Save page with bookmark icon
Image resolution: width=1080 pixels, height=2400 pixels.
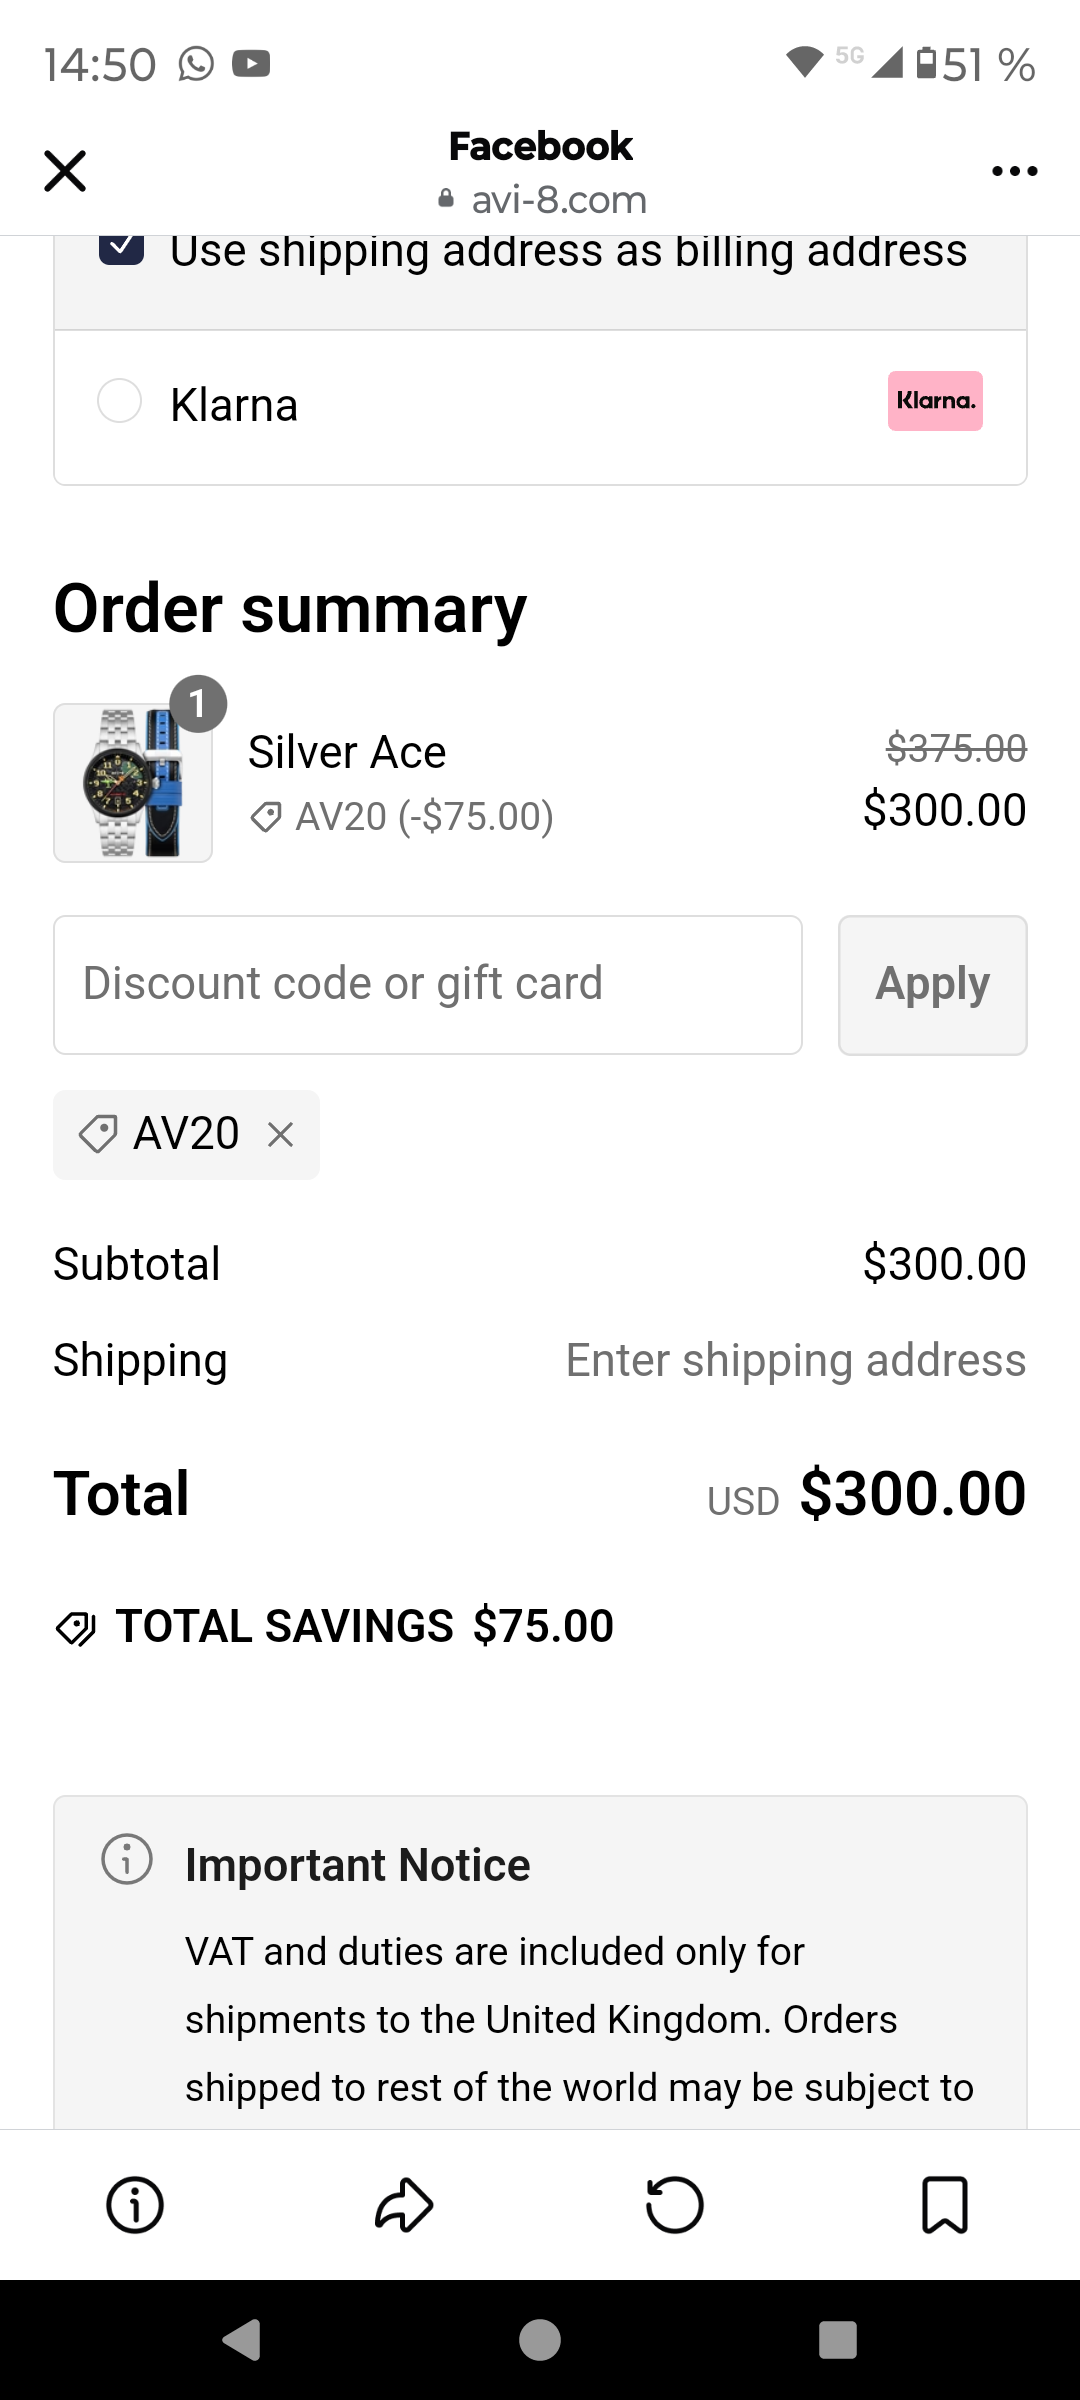[x=944, y=2205]
